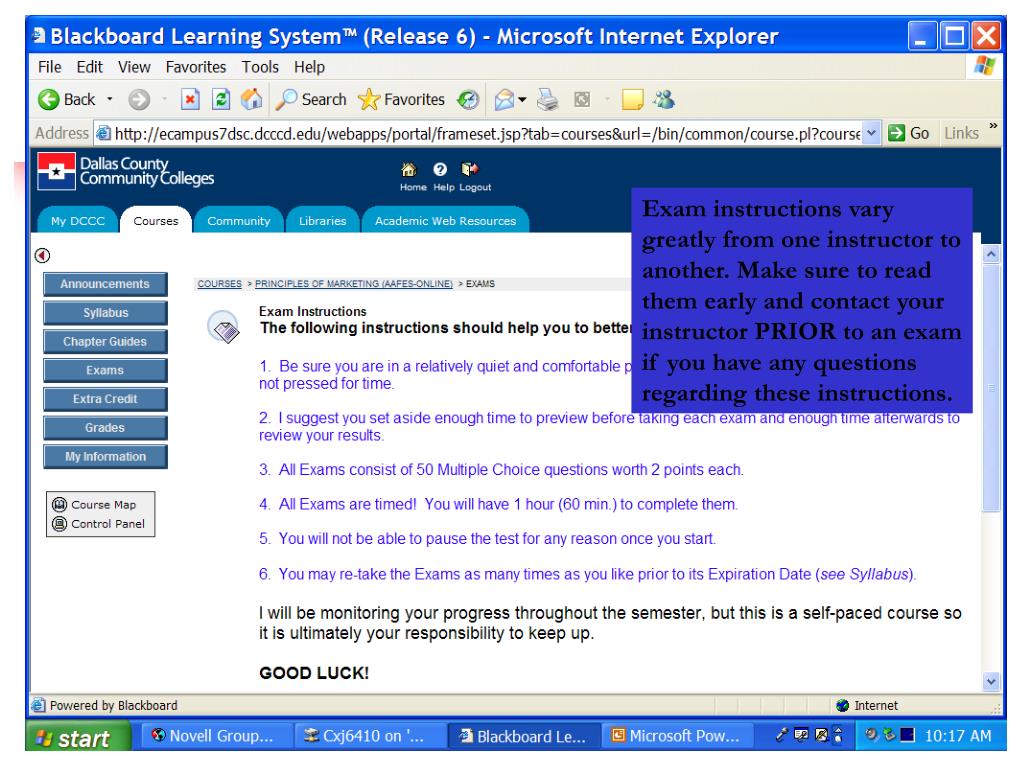Click the Mail envelope icon
Image resolution: width=1024 pixels, height=768 pixels.
[504, 99]
